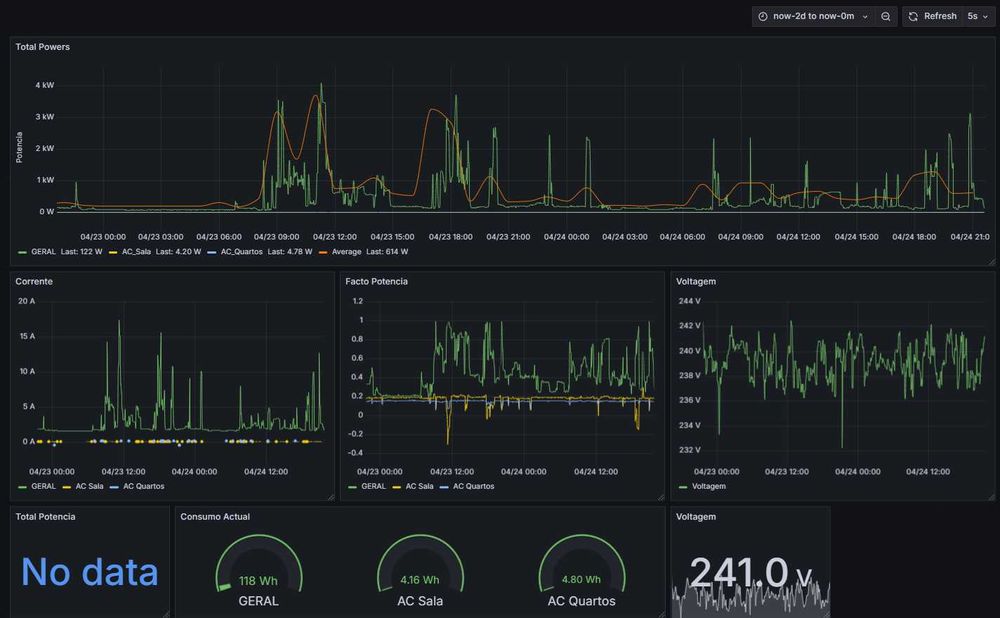Click the Potencia y-axis label
Screen dimensions: 1000x618
point(19,147)
